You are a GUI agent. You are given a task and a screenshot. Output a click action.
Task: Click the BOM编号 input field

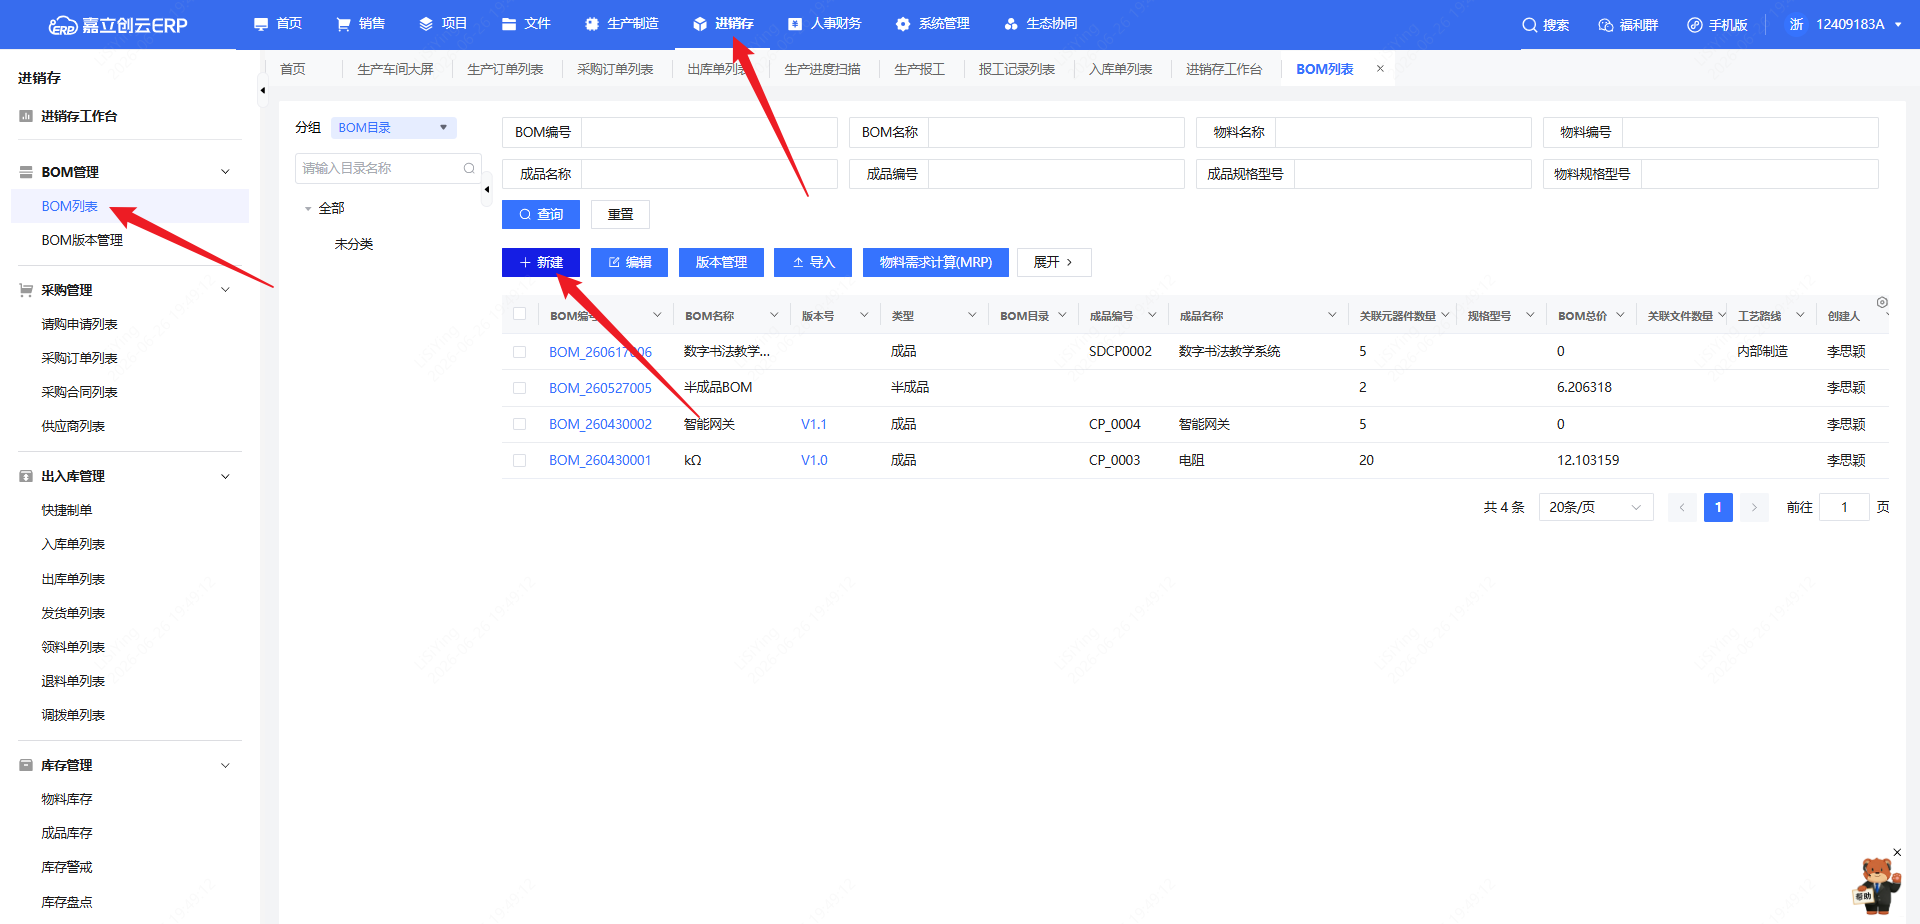(709, 132)
